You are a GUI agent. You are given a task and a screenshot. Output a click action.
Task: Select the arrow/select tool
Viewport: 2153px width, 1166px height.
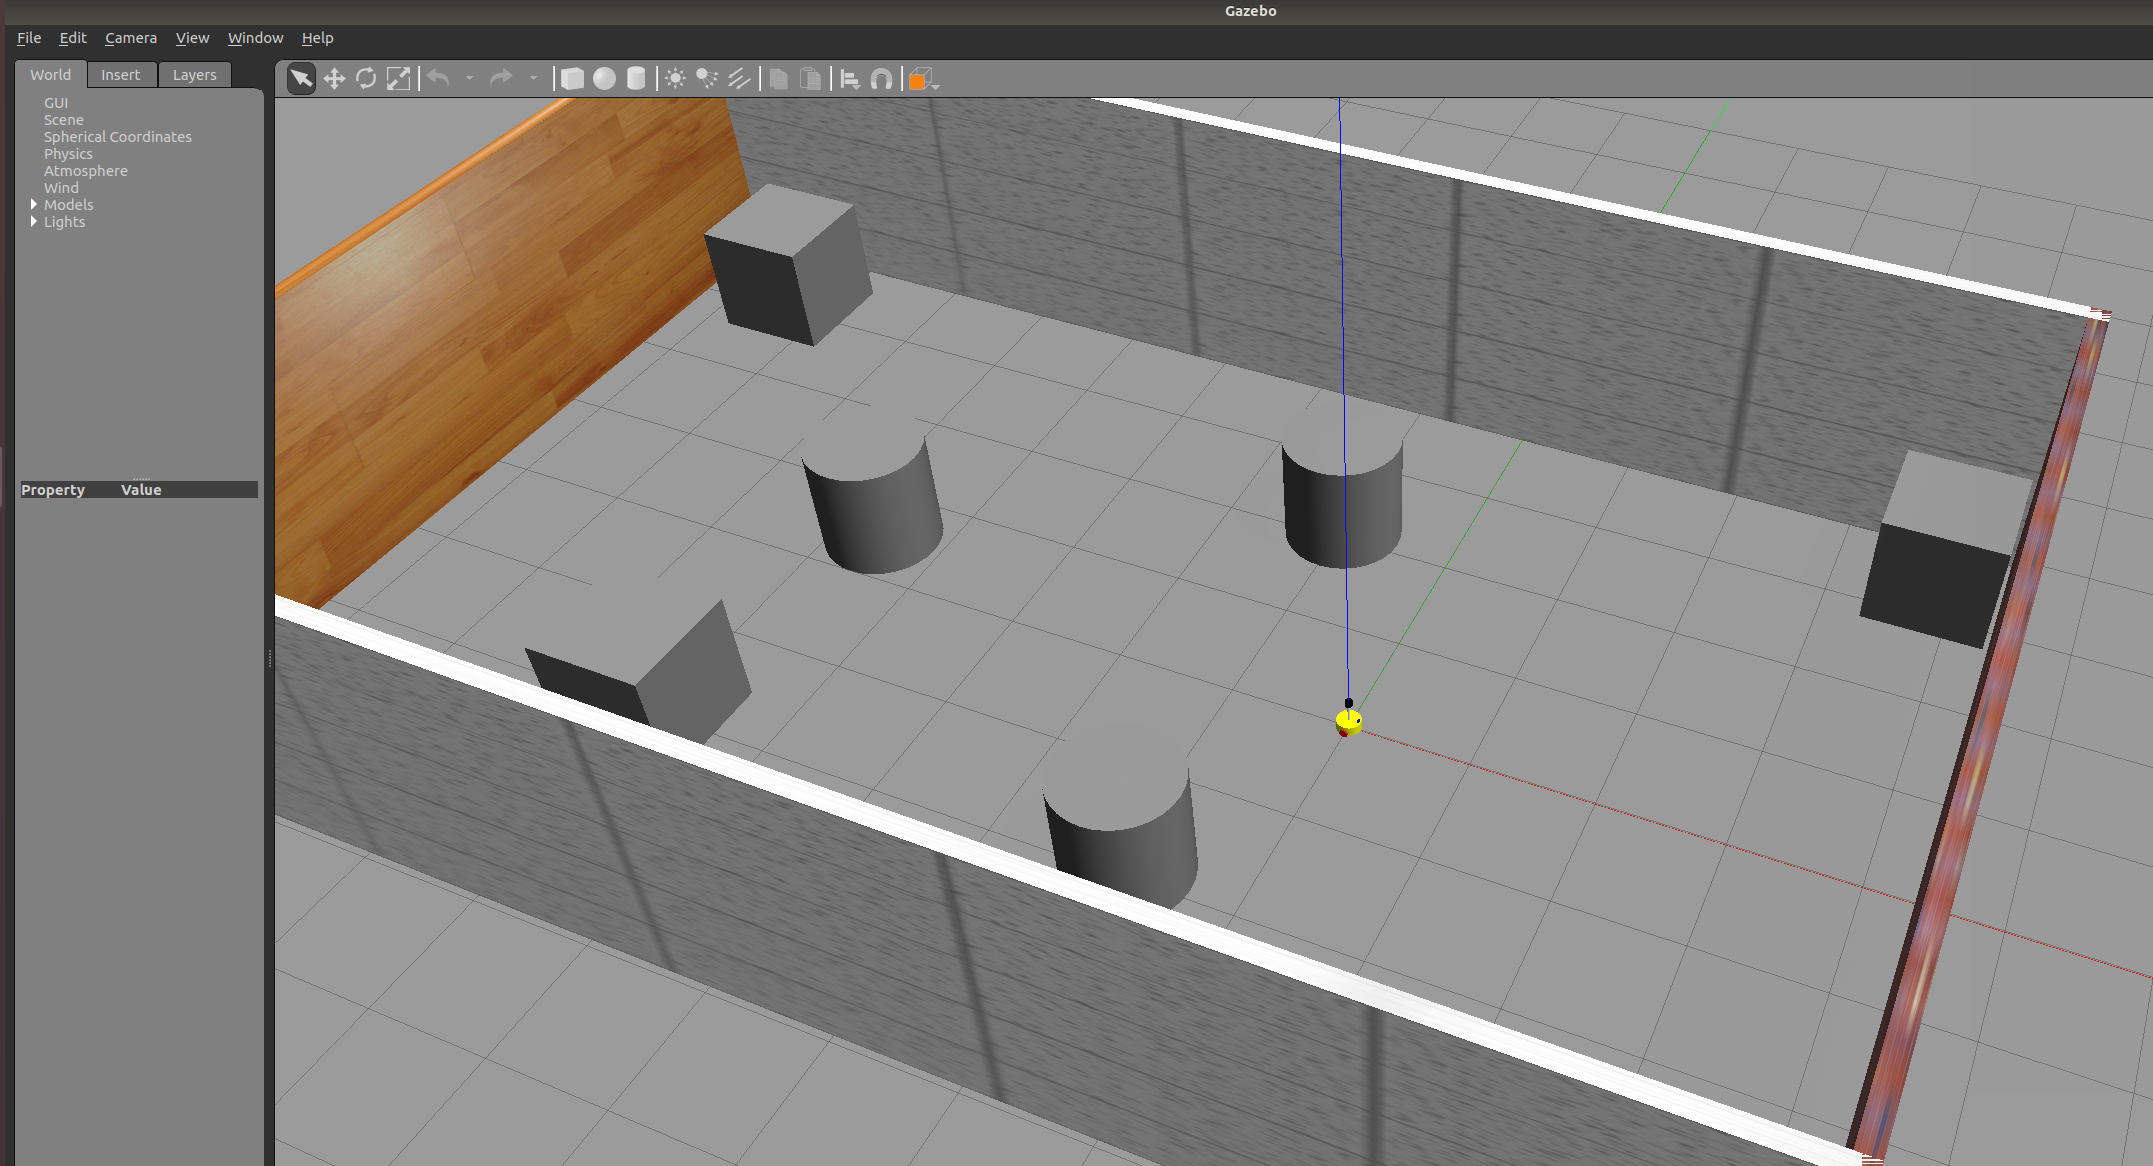click(x=300, y=79)
